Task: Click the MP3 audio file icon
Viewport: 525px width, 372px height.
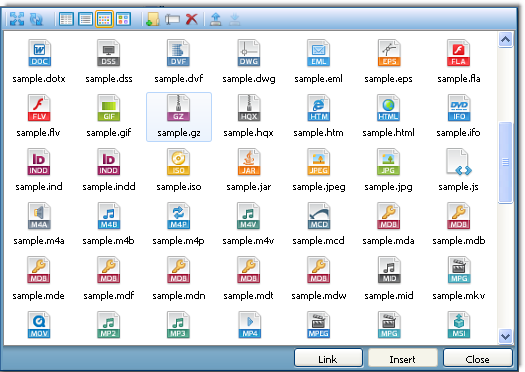Action: (178, 325)
